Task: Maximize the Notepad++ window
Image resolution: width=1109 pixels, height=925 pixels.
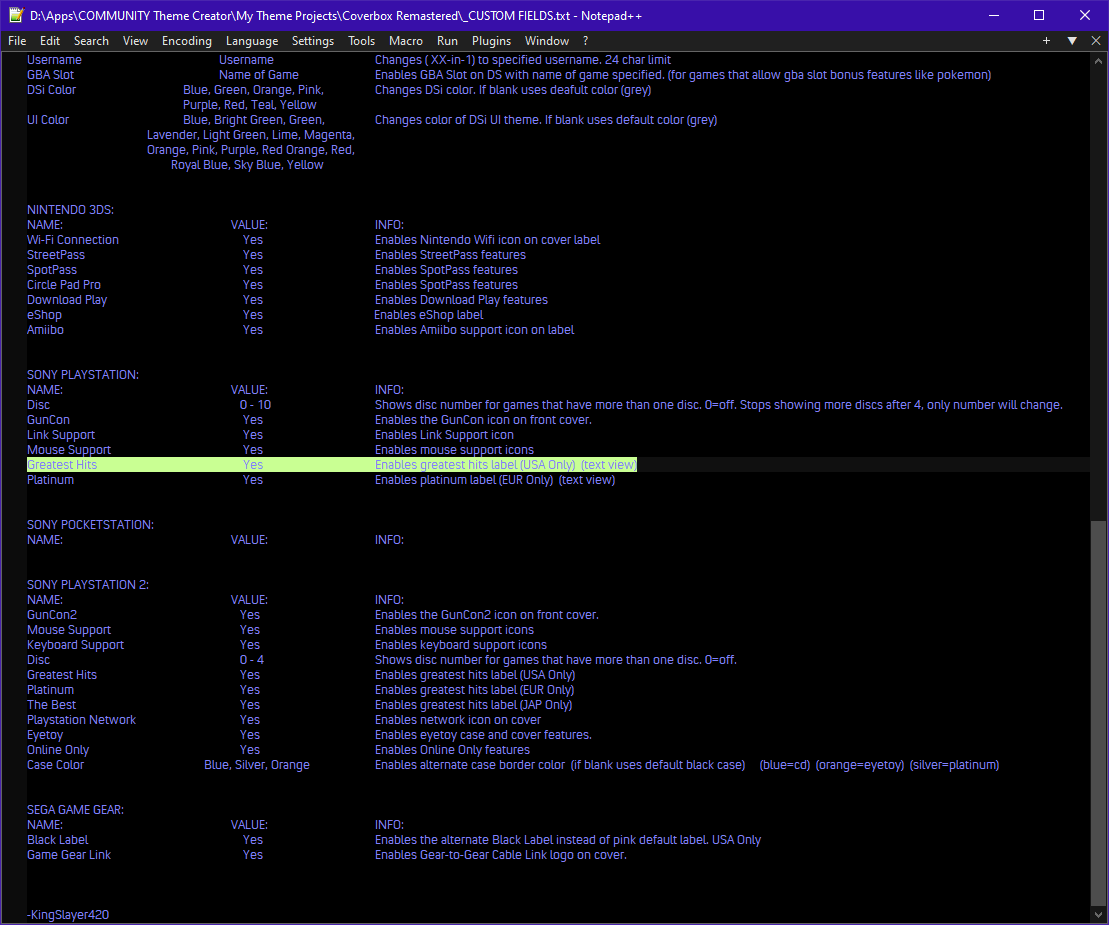Action: click(x=1039, y=15)
